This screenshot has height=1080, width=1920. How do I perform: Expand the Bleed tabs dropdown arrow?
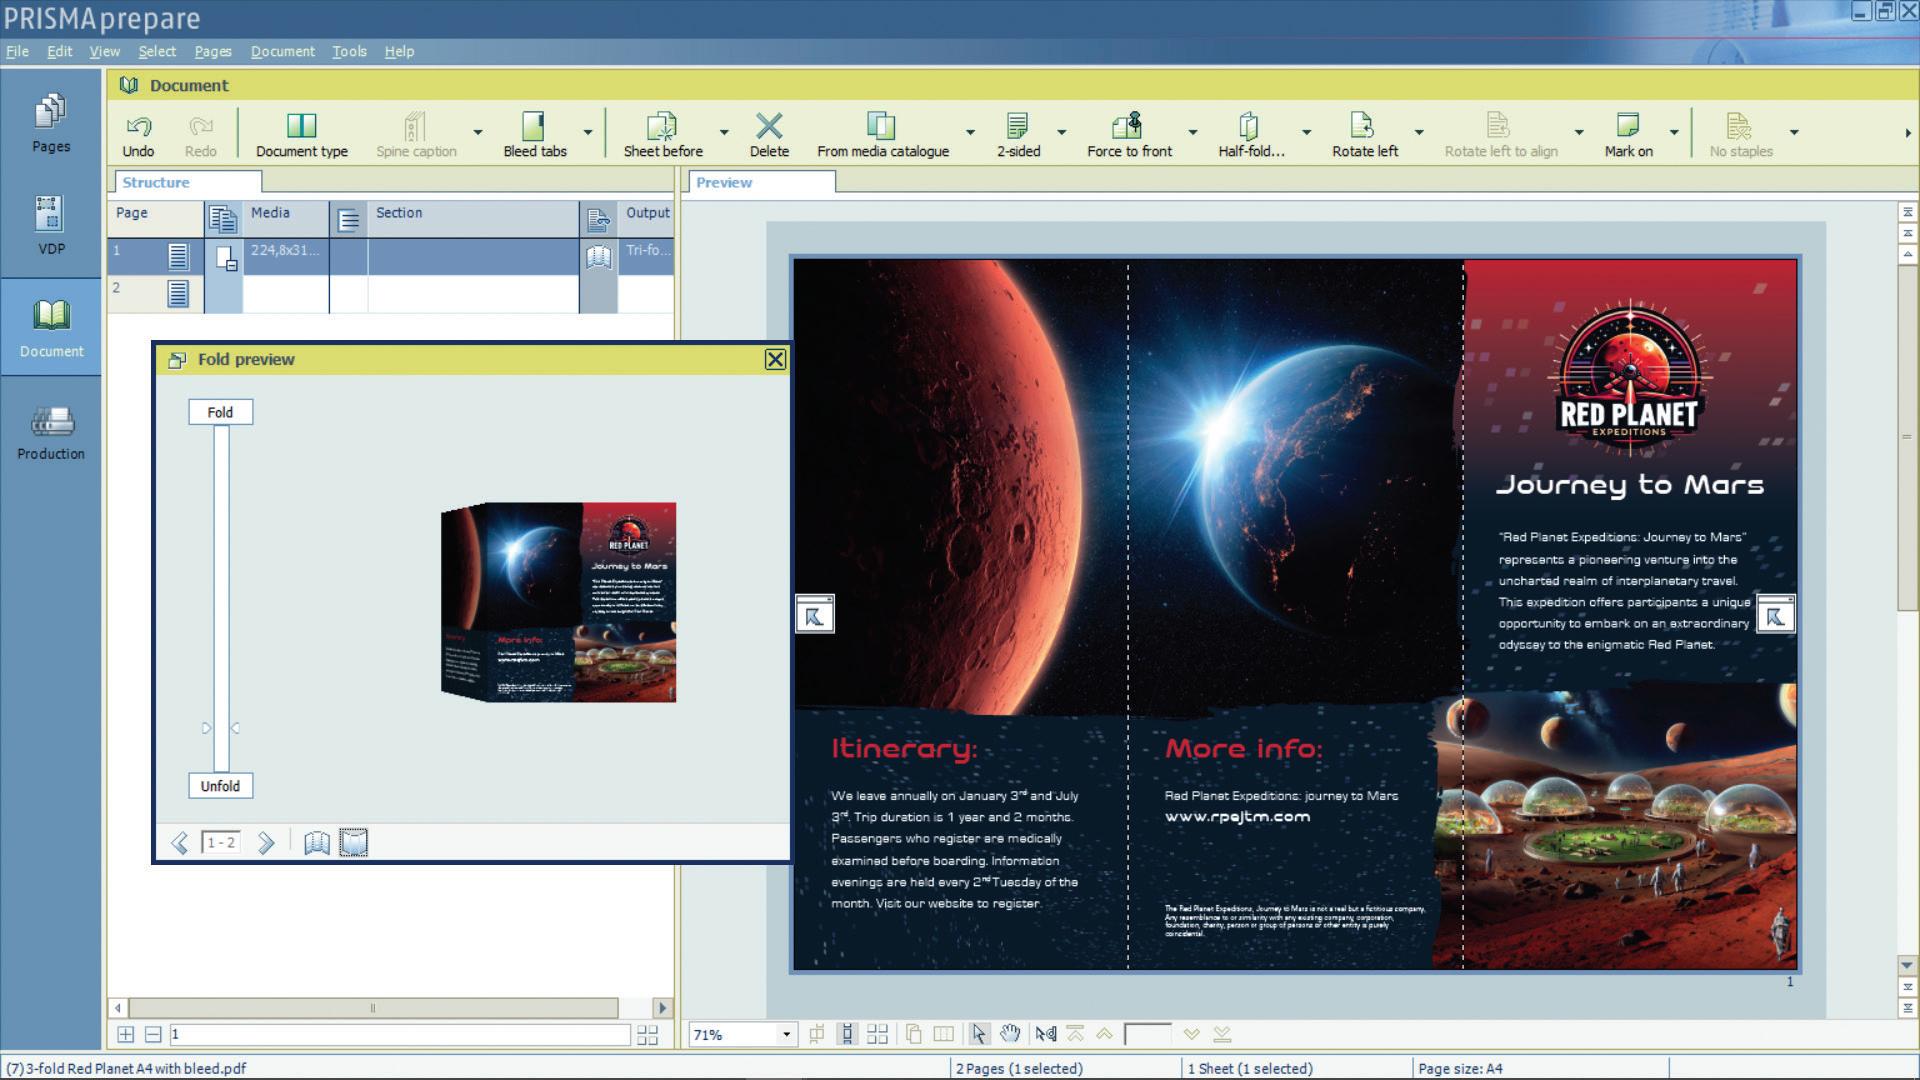(588, 132)
